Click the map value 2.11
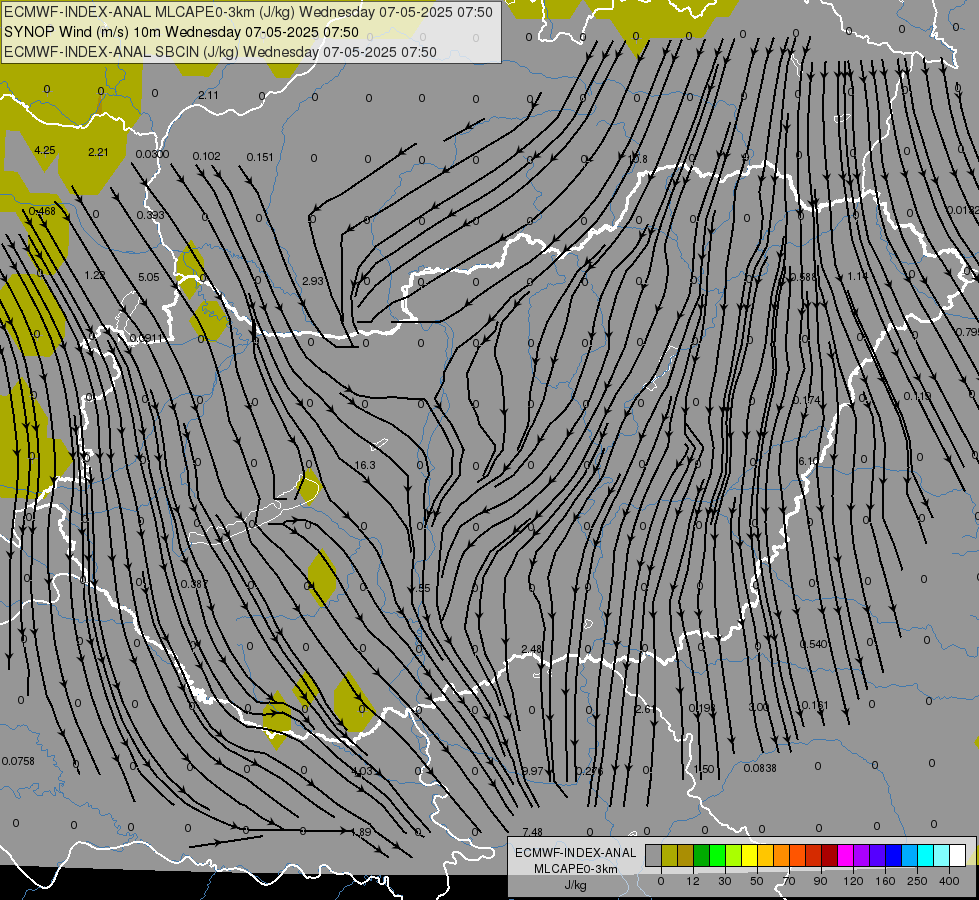The width and height of the screenshot is (979, 900). (208, 95)
